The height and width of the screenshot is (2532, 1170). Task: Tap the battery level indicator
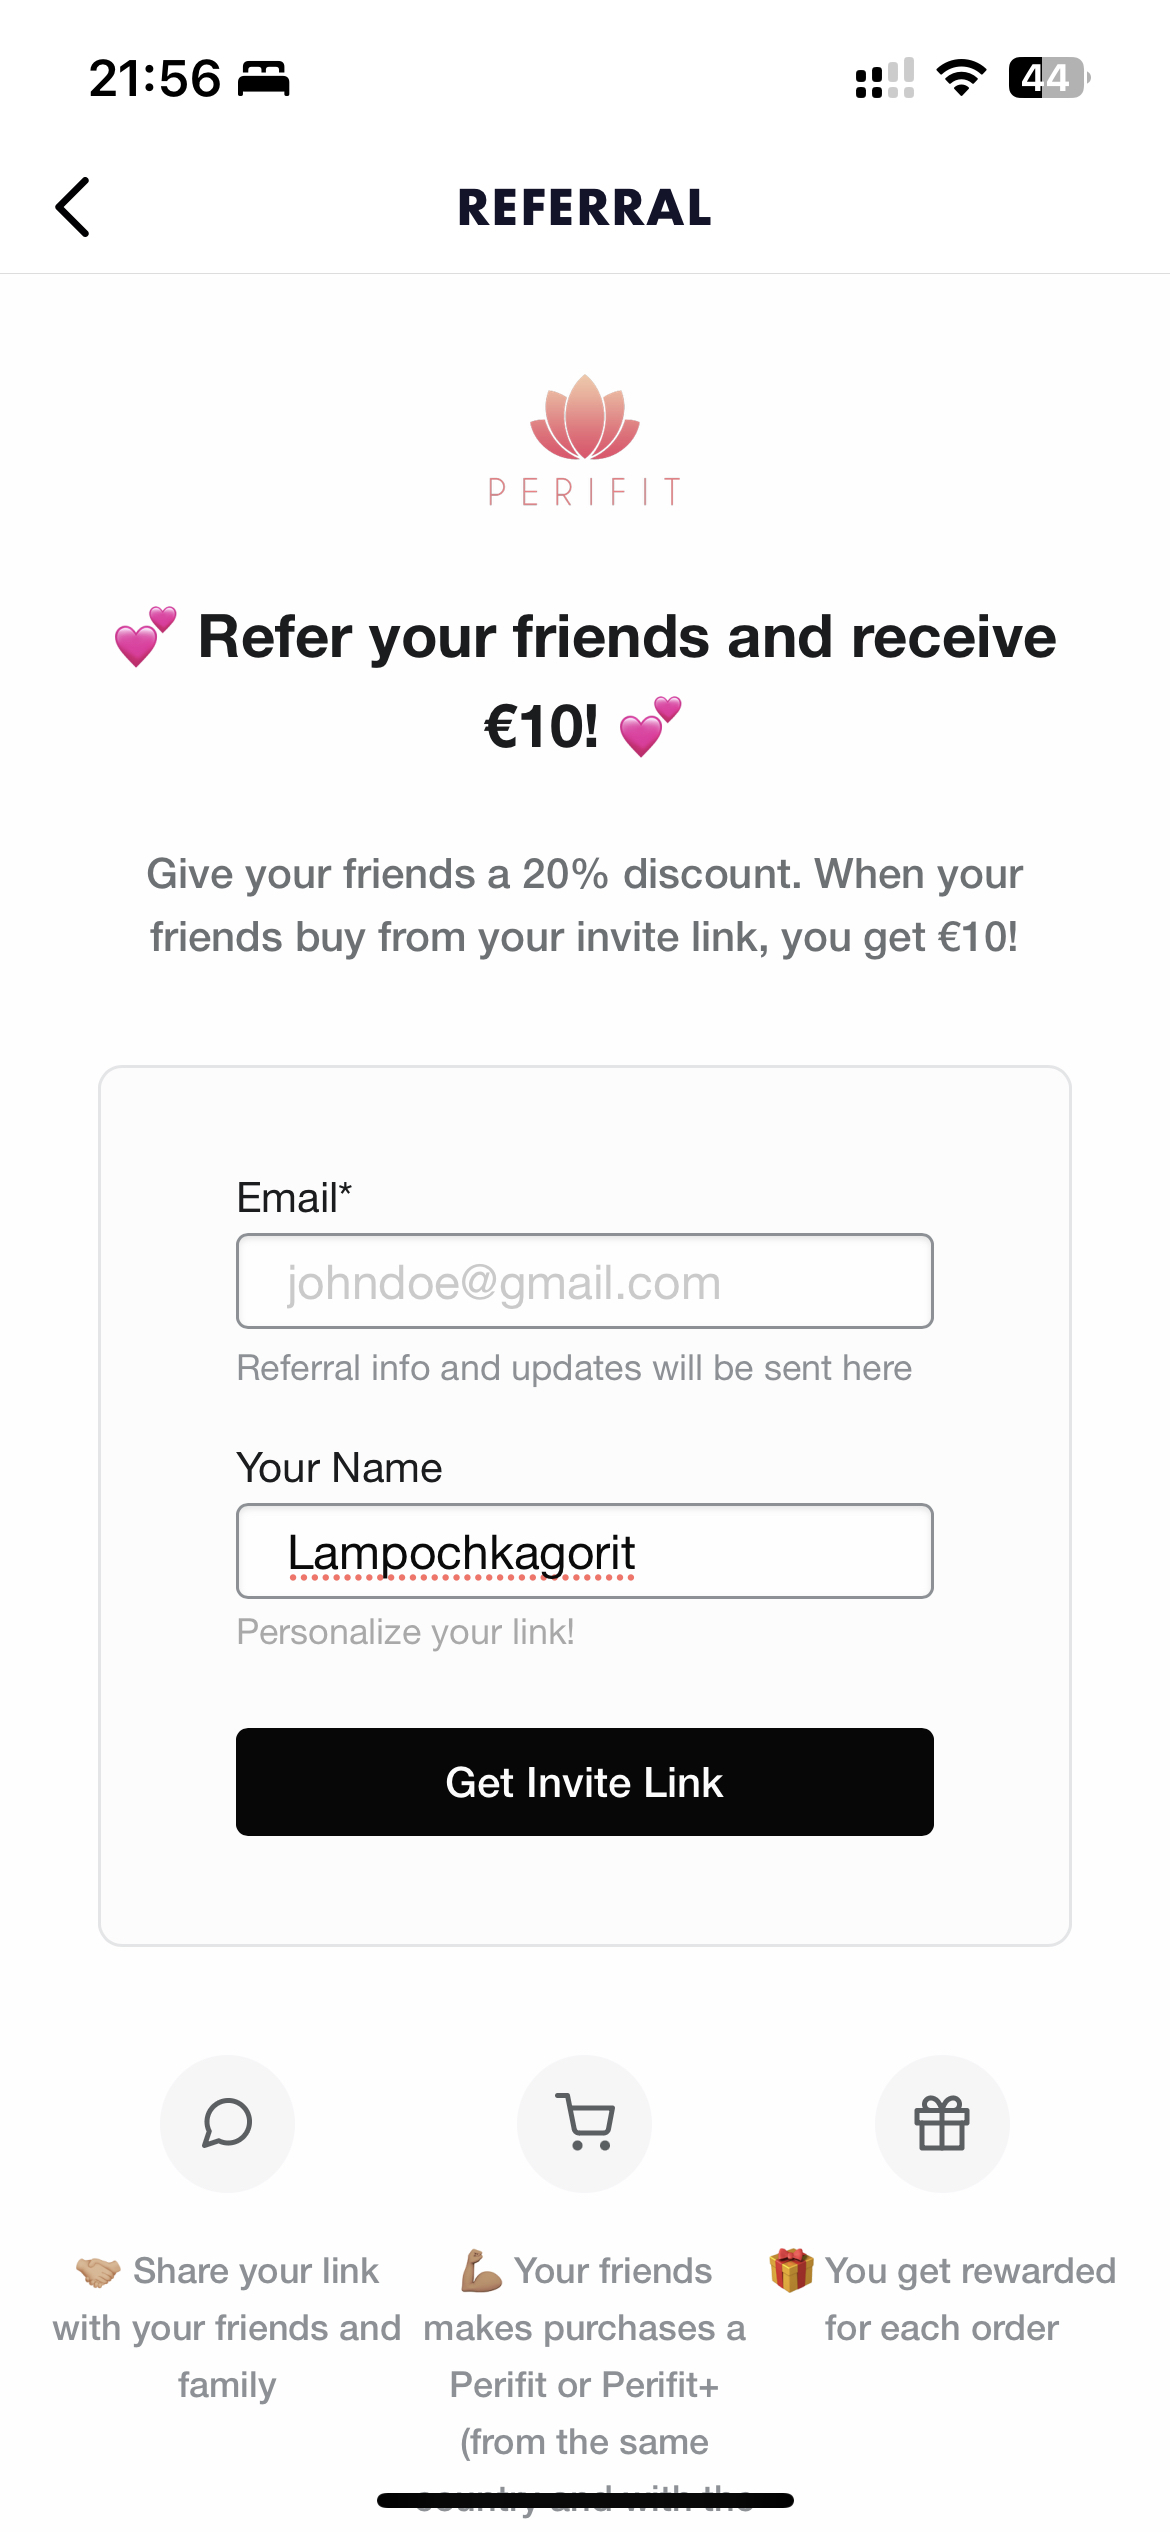[x=1048, y=78]
